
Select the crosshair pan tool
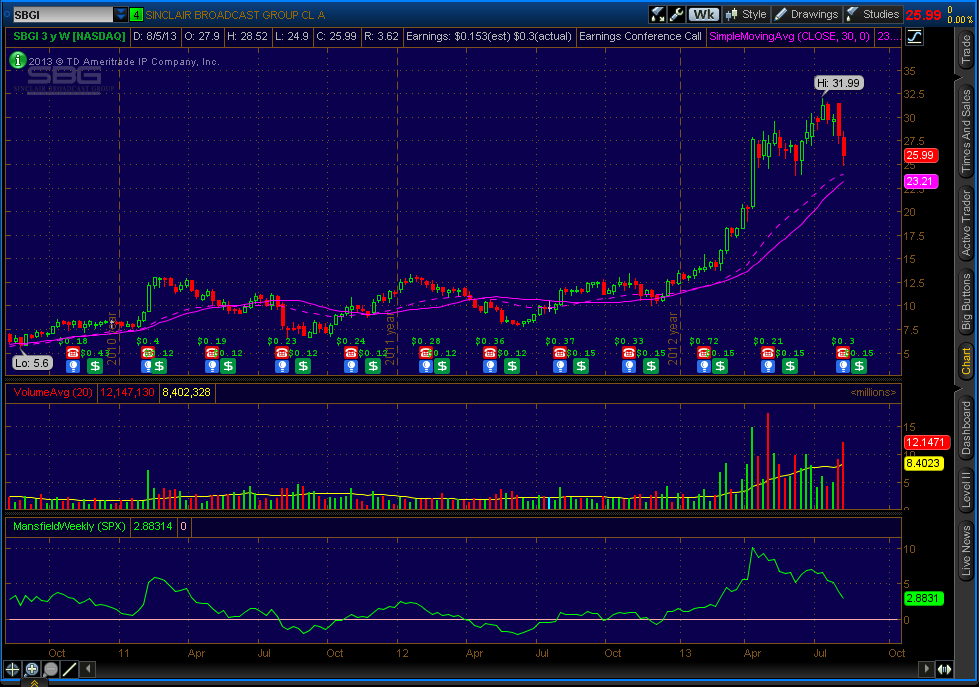[12, 670]
